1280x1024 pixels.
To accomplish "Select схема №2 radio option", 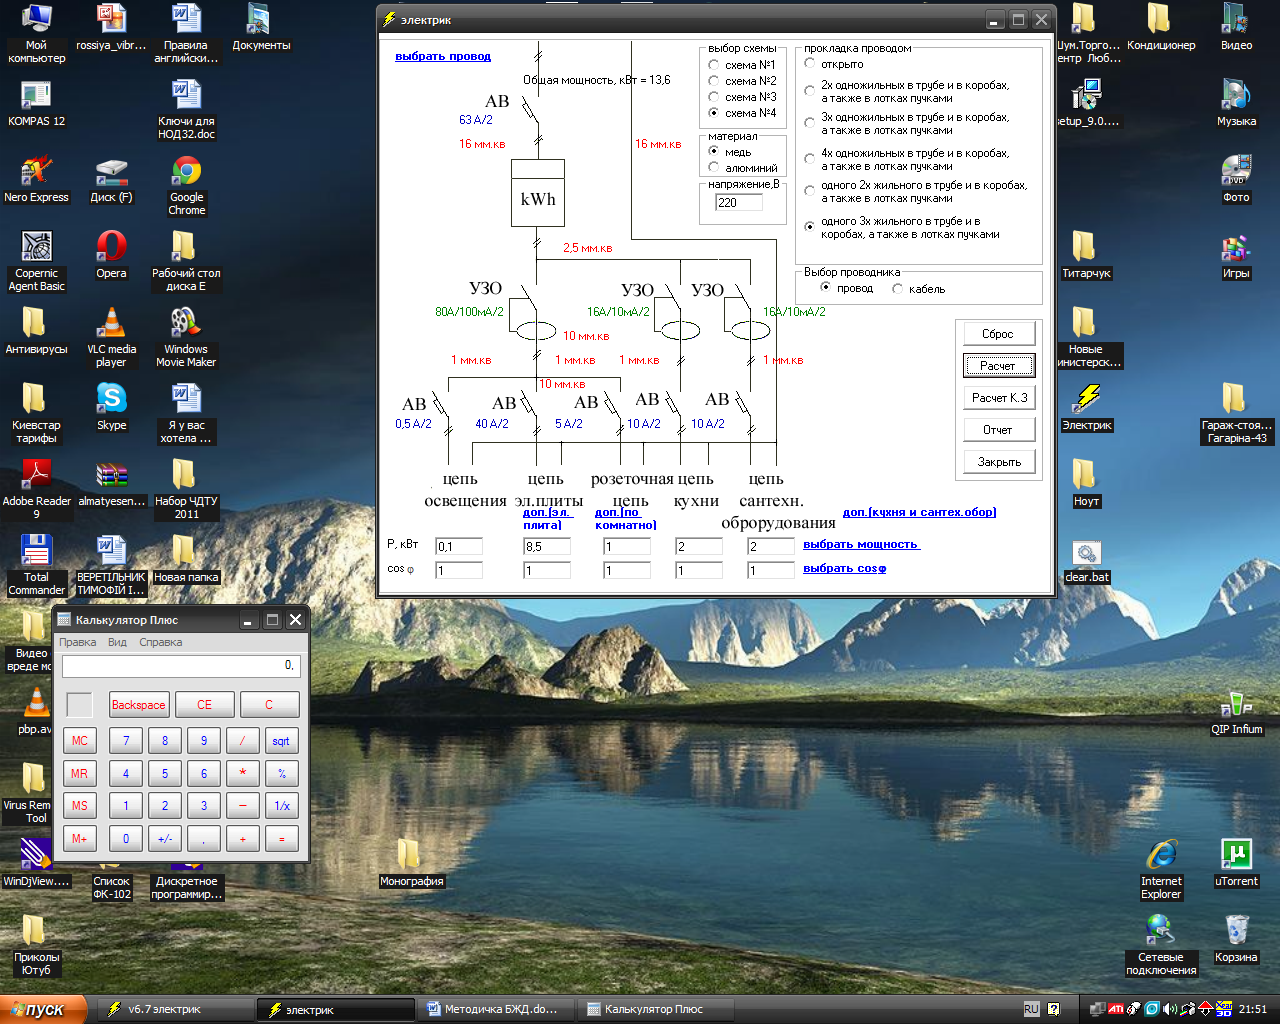I will (714, 81).
